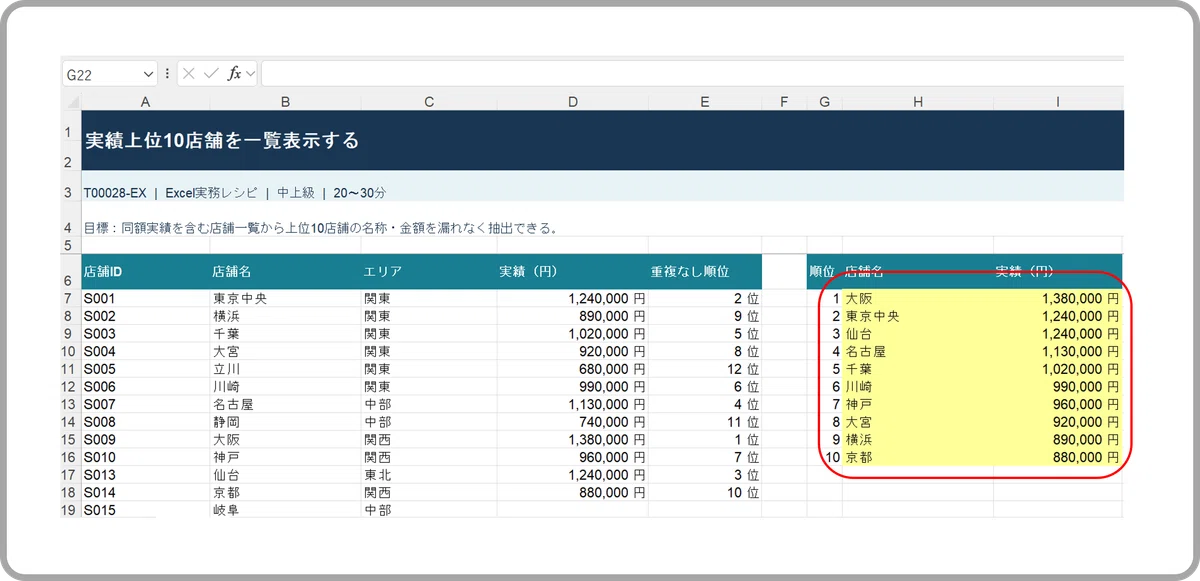Click the '店舗名' header in column B

tap(285, 271)
